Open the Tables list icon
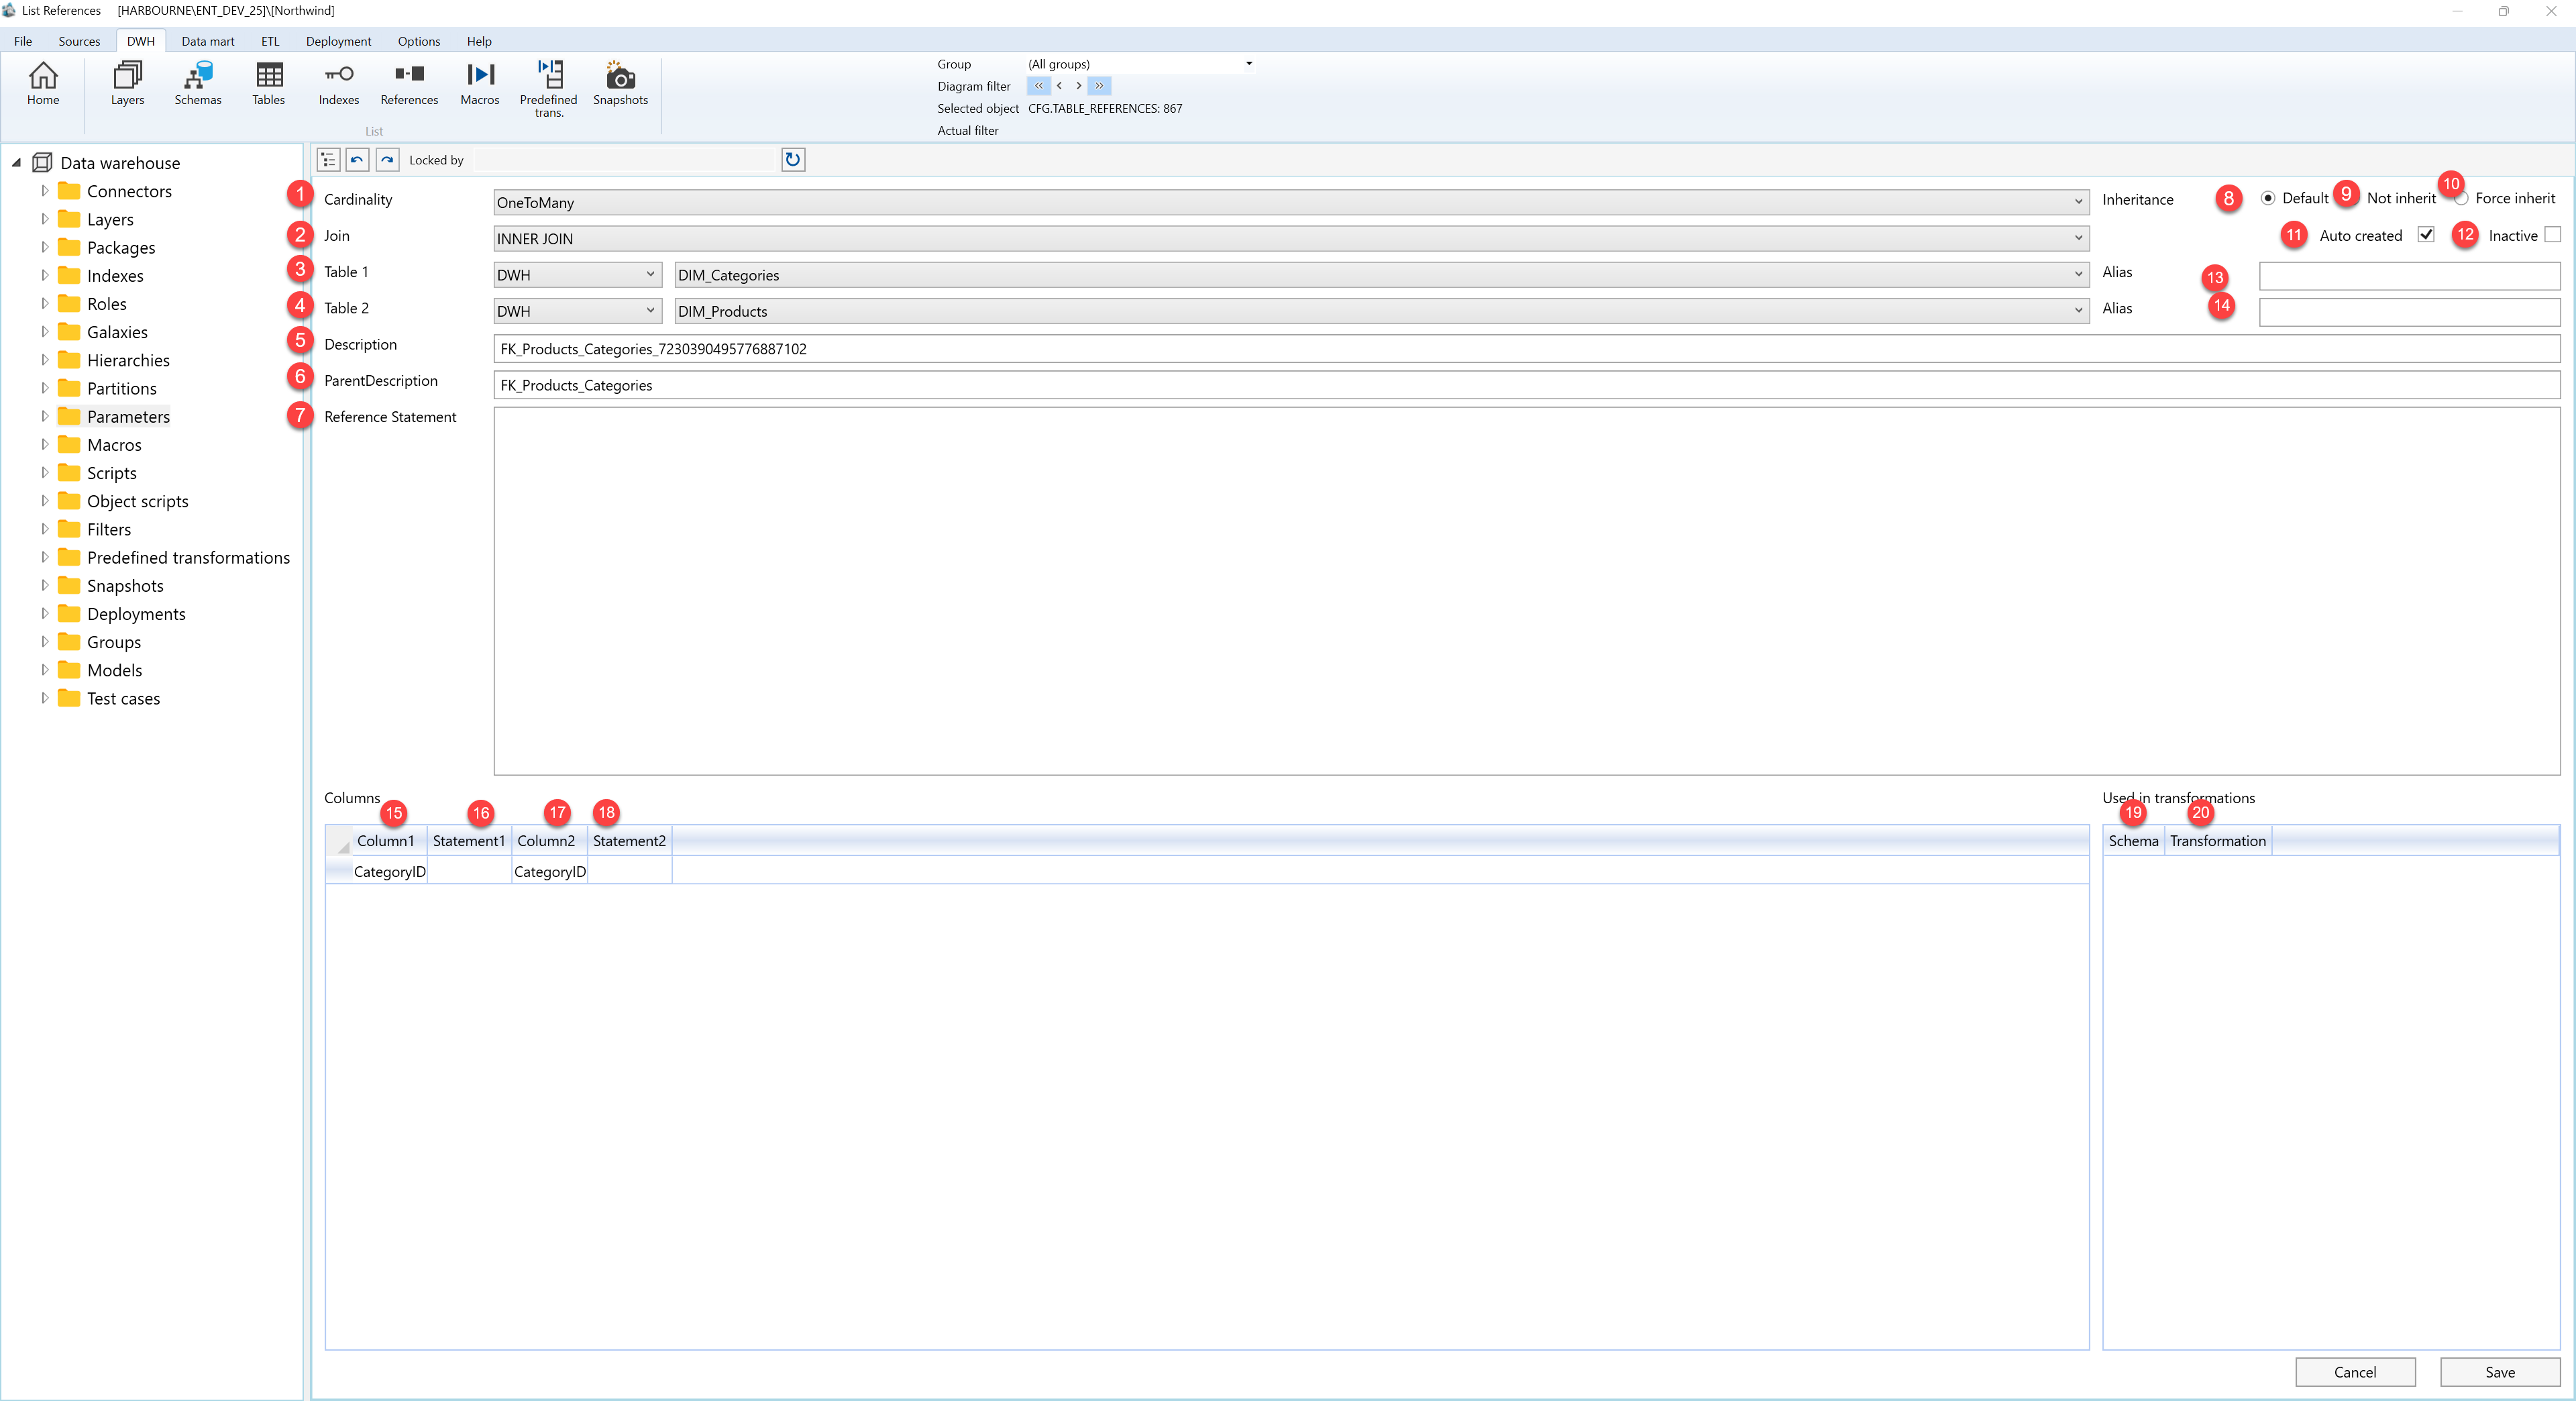Screen dimensions: 2576x1401 point(269,83)
